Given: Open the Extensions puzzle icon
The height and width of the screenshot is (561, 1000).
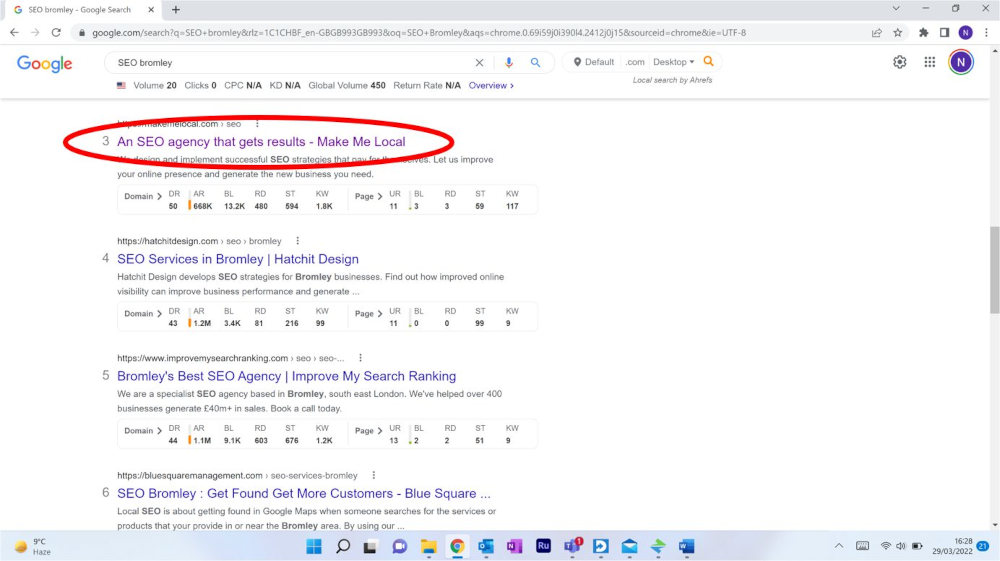Looking at the screenshot, I should [x=923, y=33].
